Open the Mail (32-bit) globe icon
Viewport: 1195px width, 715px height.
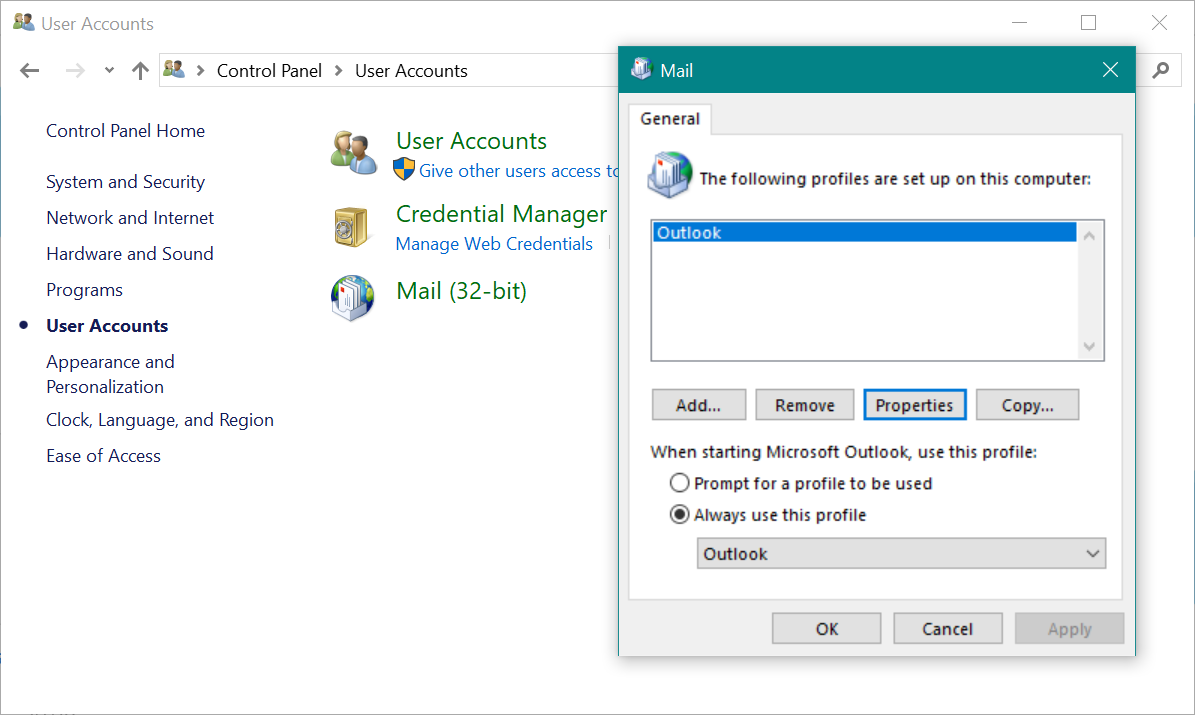pyautogui.click(x=352, y=298)
